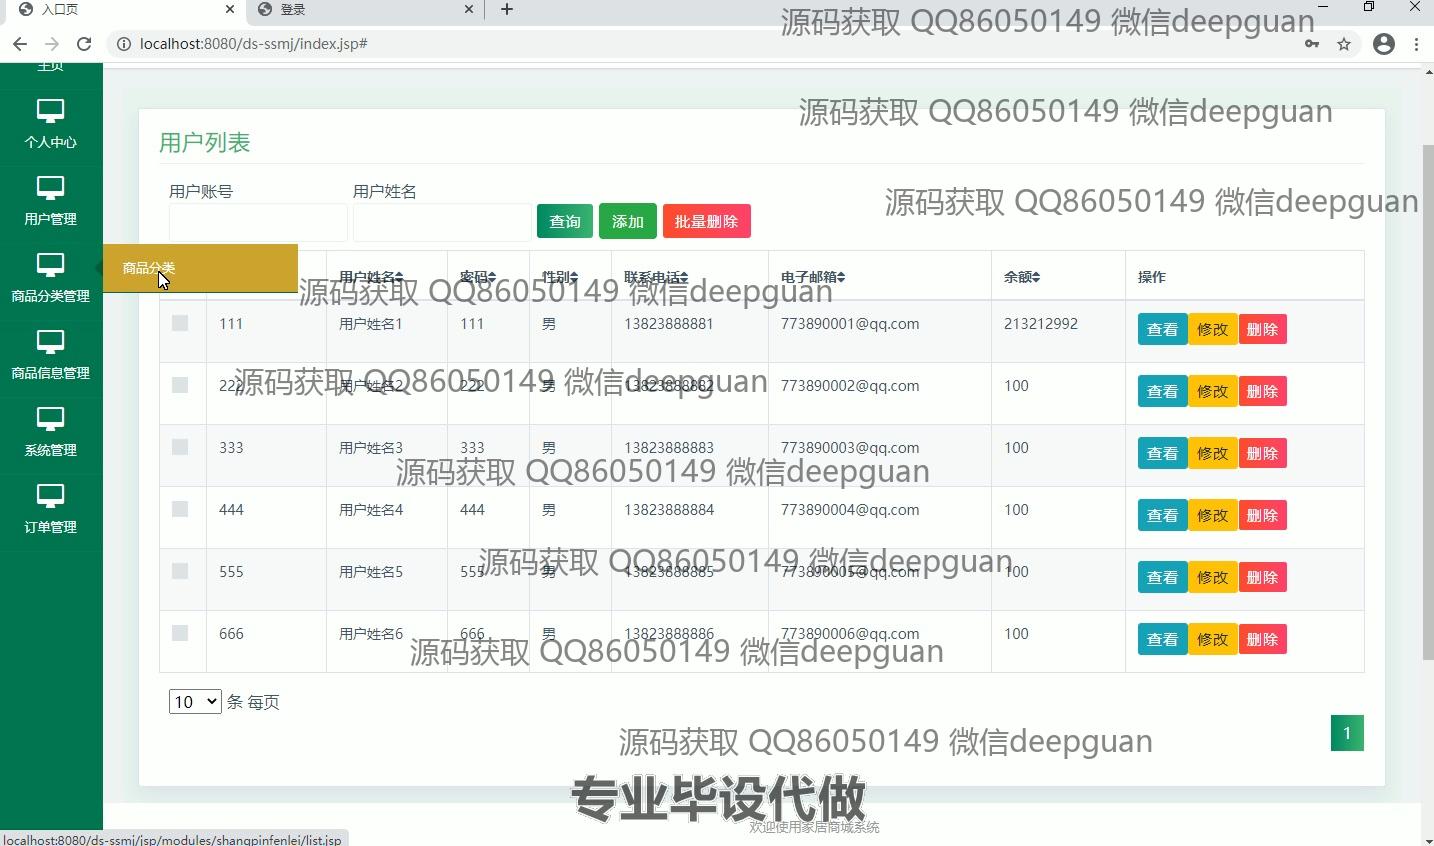Switch to the 登录 browser tab
Image resolution: width=1434 pixels, height=846 pixels.
tap(365, 9)
